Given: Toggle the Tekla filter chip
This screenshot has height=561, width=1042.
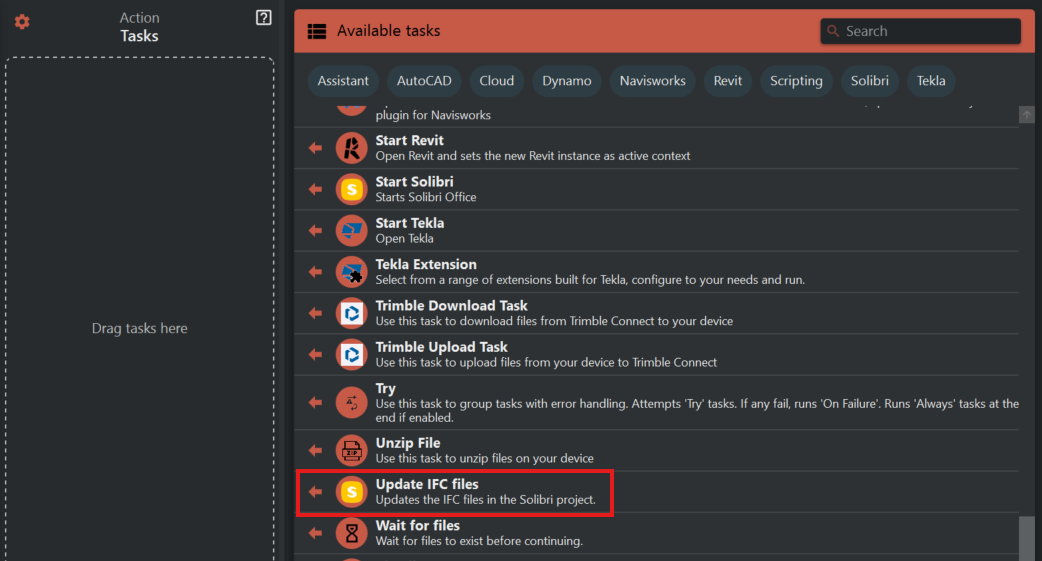Looking at the screenshot, I should coord(931,81).
